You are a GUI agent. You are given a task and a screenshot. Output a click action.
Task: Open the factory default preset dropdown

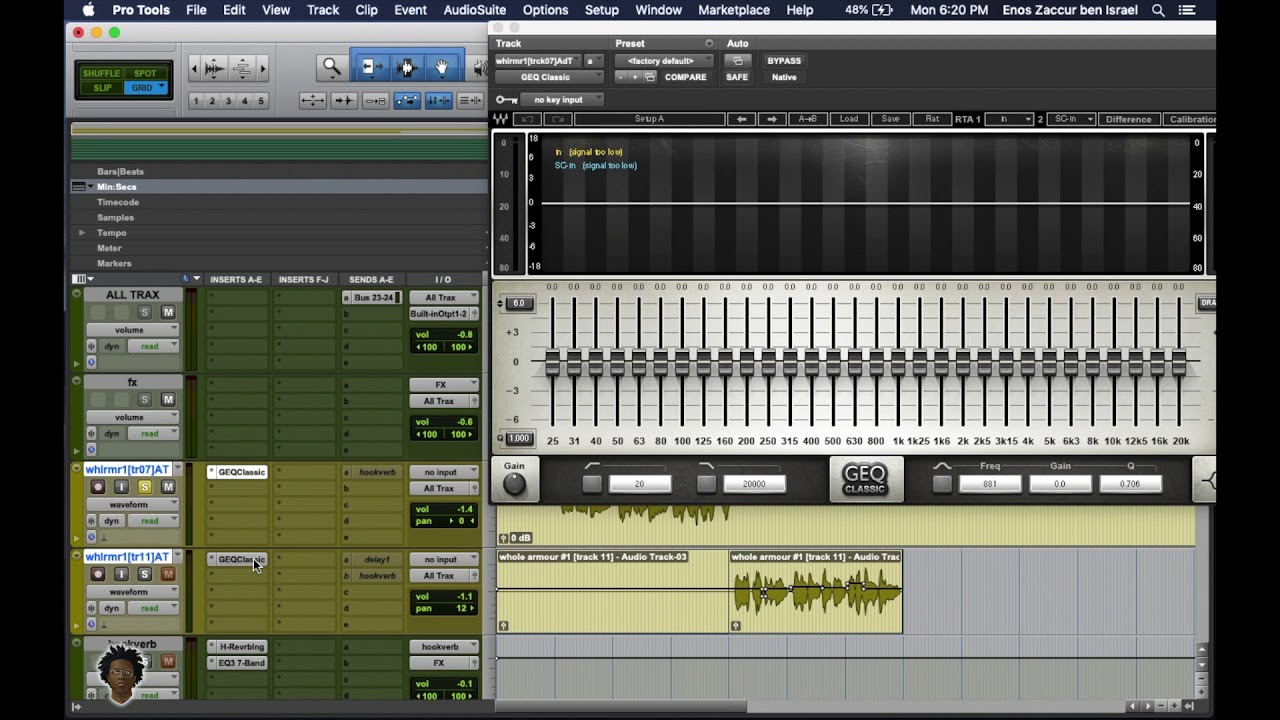tap(664, 61)
